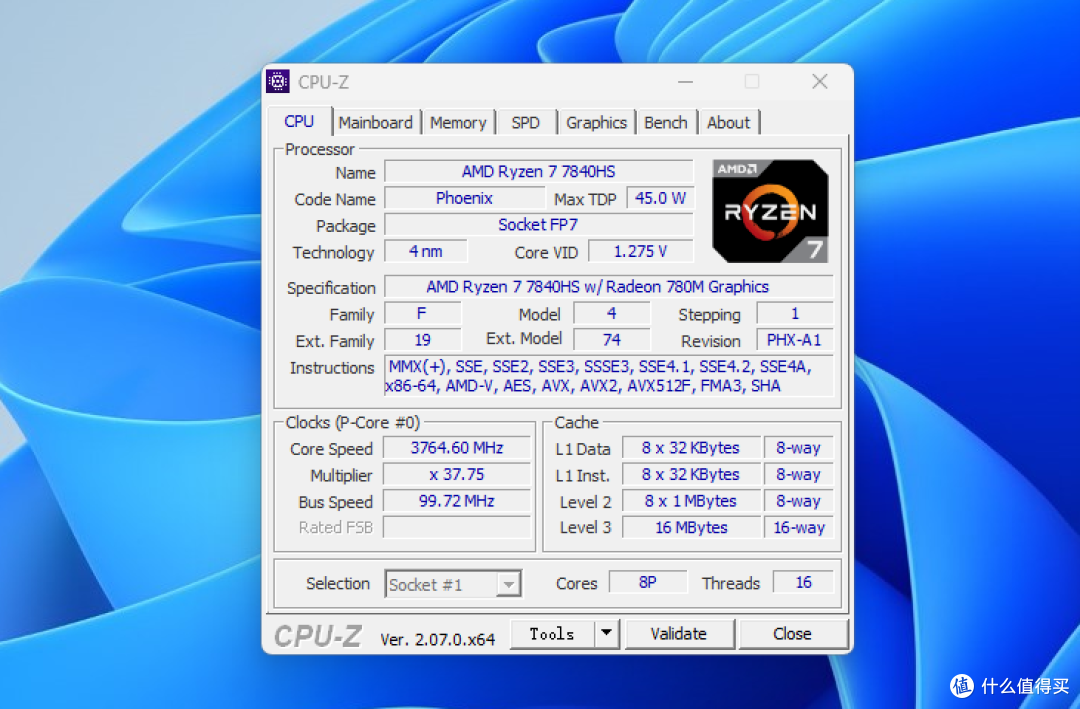Click the Level 2 value 8 x 1 MBytes
Viewport: 1080px width, 709px height.
[x=691, y=501]
